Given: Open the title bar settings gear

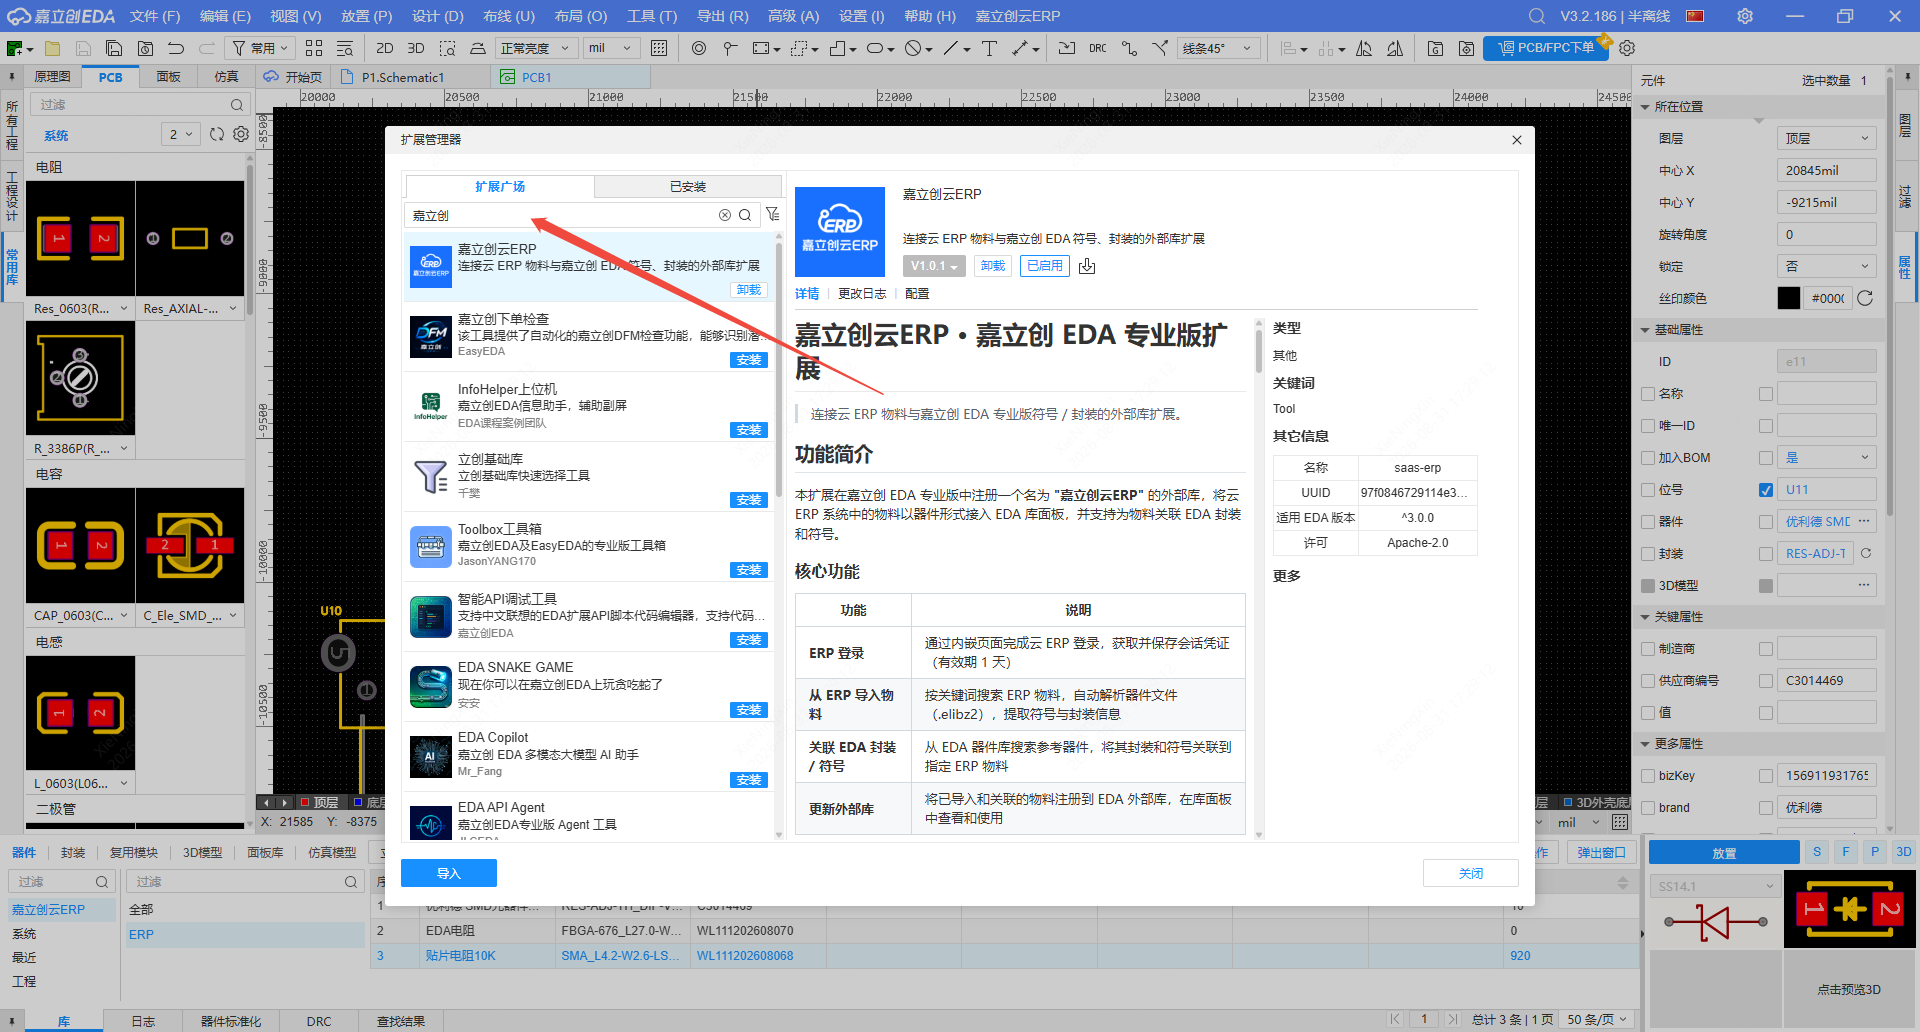Looking at the screenshot, I should pyautogui.click(x=1745, y=16).
